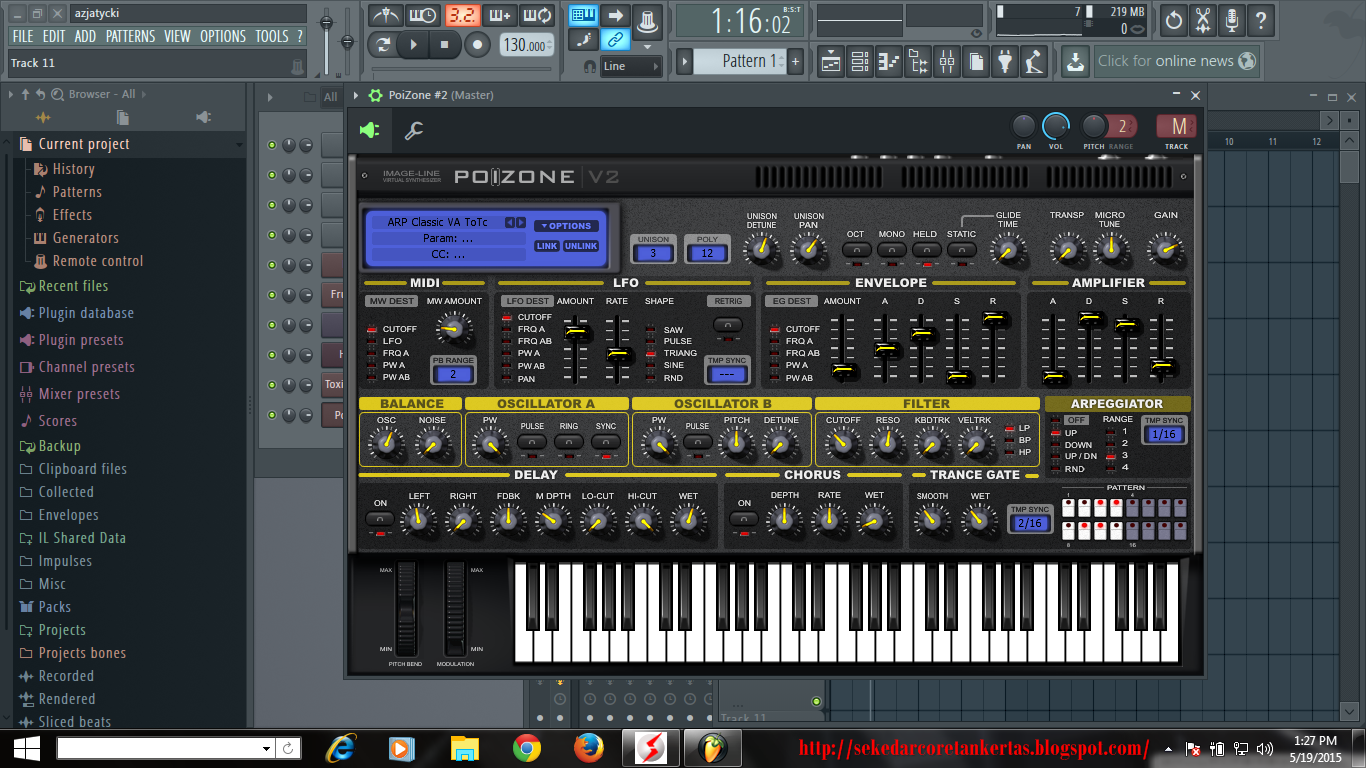Click the wait for input icon
Image resolution: width=1366 pixels, height=768 pixels.
[x=423, y=15]
